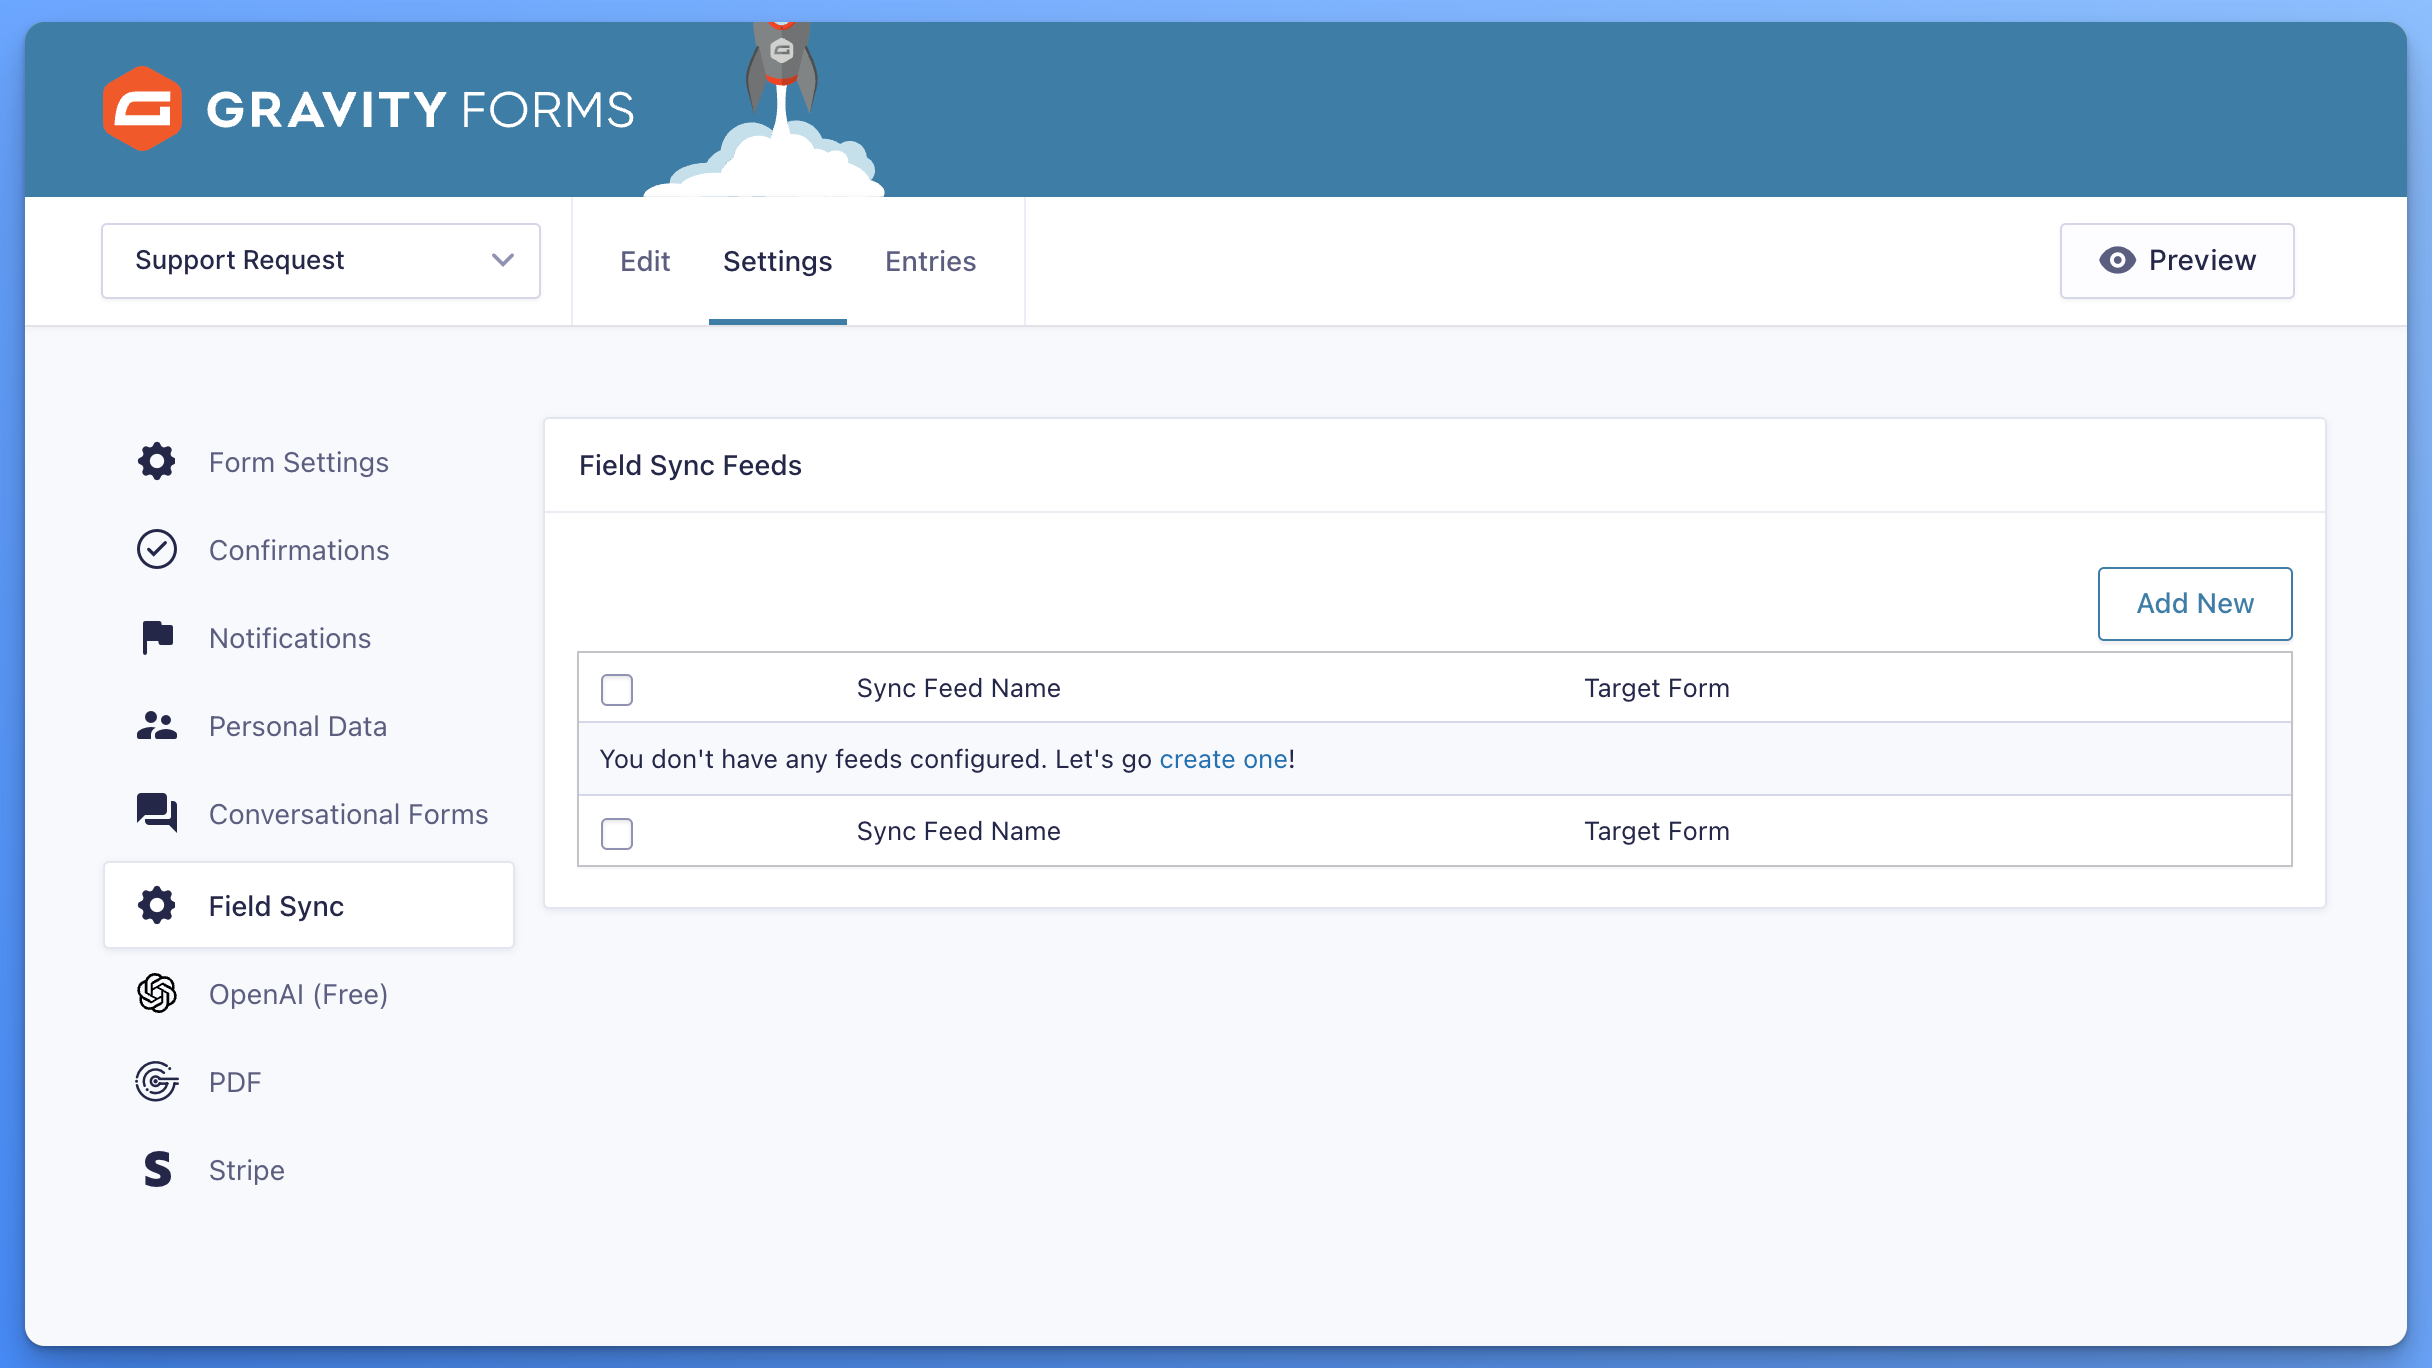Tick the header row select-all checkbox

(x=617, y=689)
